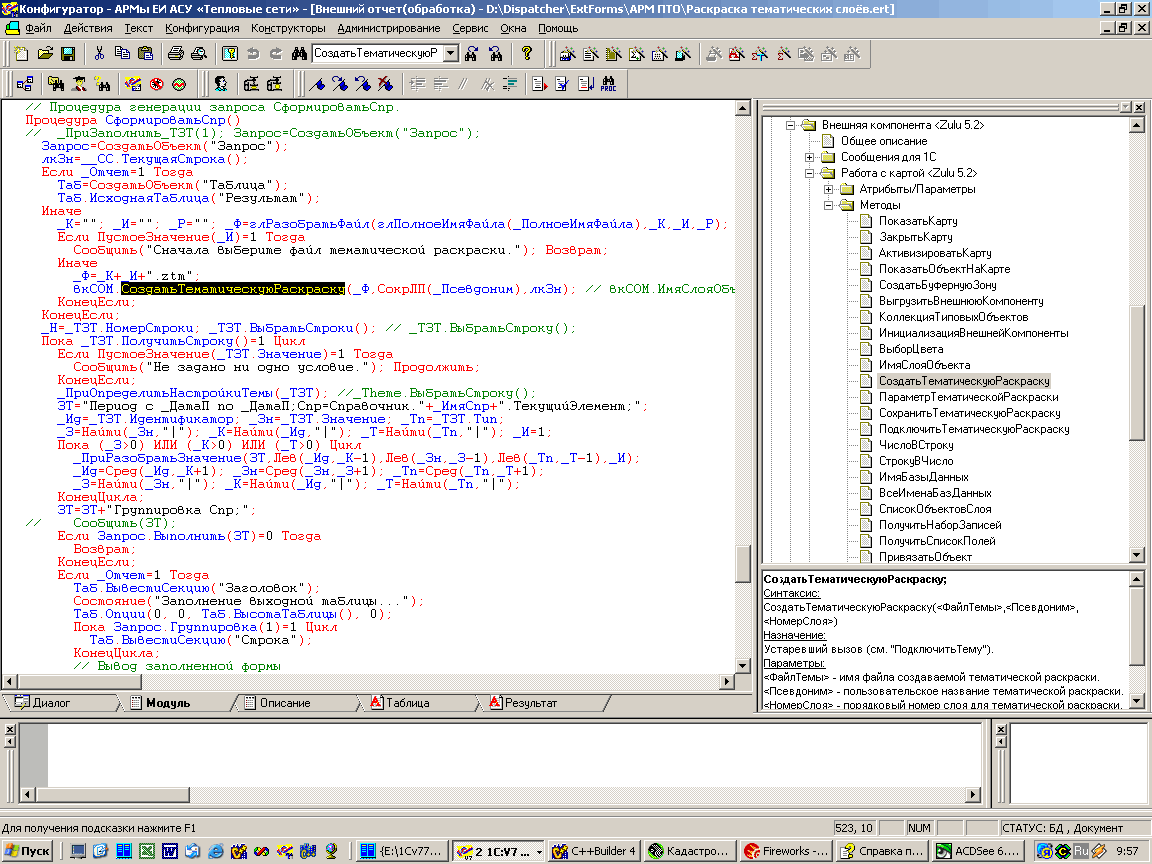1152x864 pixels.
Task: Collapse the Методы folder node
Action: point(829,205)
